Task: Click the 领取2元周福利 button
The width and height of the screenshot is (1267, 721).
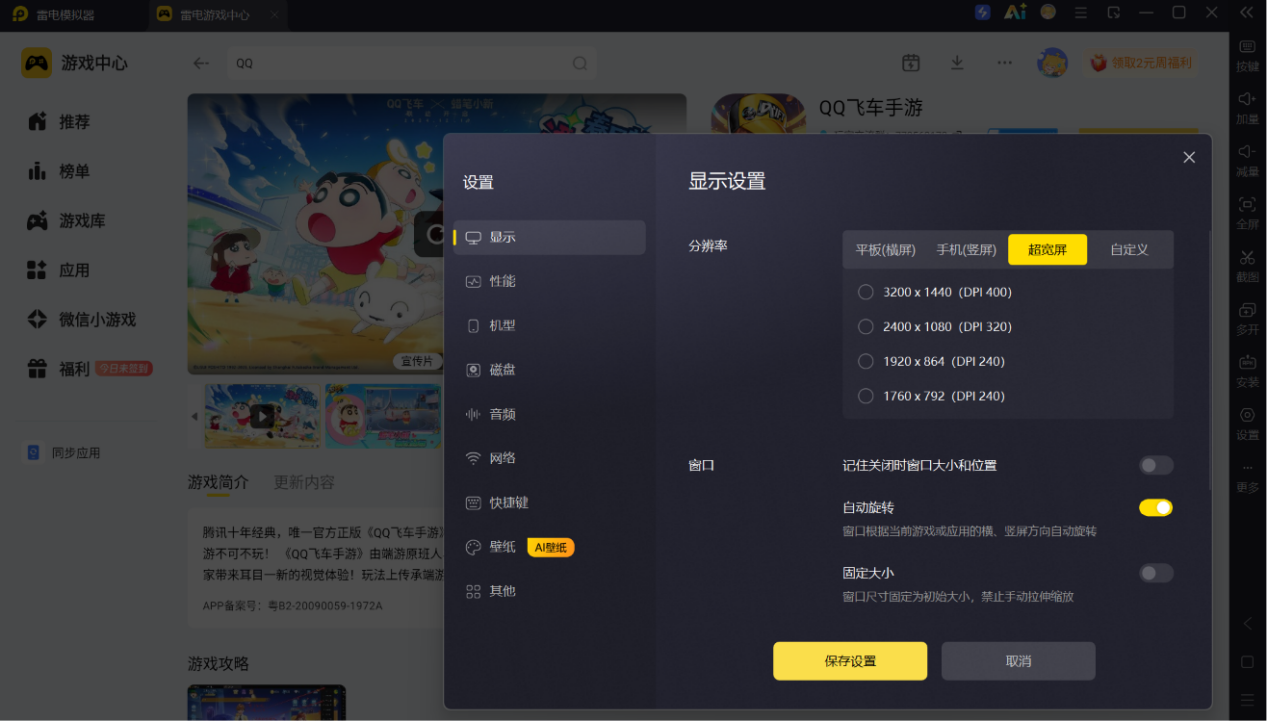Action: pyautogui.click(x=1142, y=63)
